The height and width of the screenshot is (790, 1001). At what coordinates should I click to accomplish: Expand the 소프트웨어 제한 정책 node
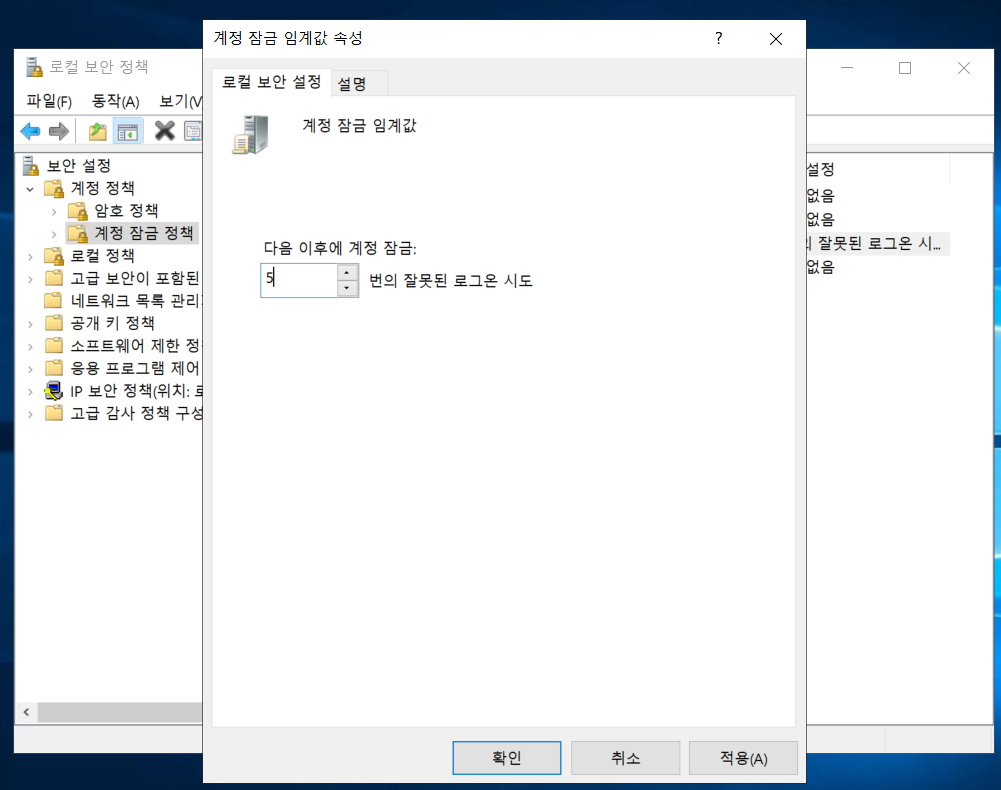click(x=30, y=347)
